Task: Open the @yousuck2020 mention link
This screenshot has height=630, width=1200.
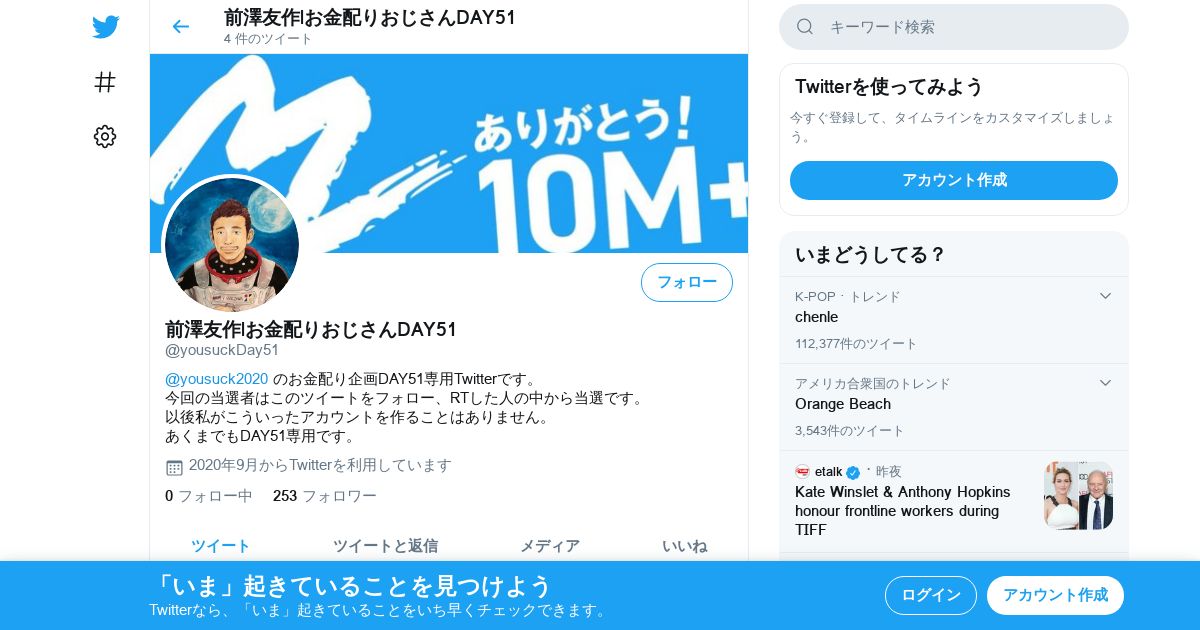Action: pyautogui.click(x=217, y=379)
